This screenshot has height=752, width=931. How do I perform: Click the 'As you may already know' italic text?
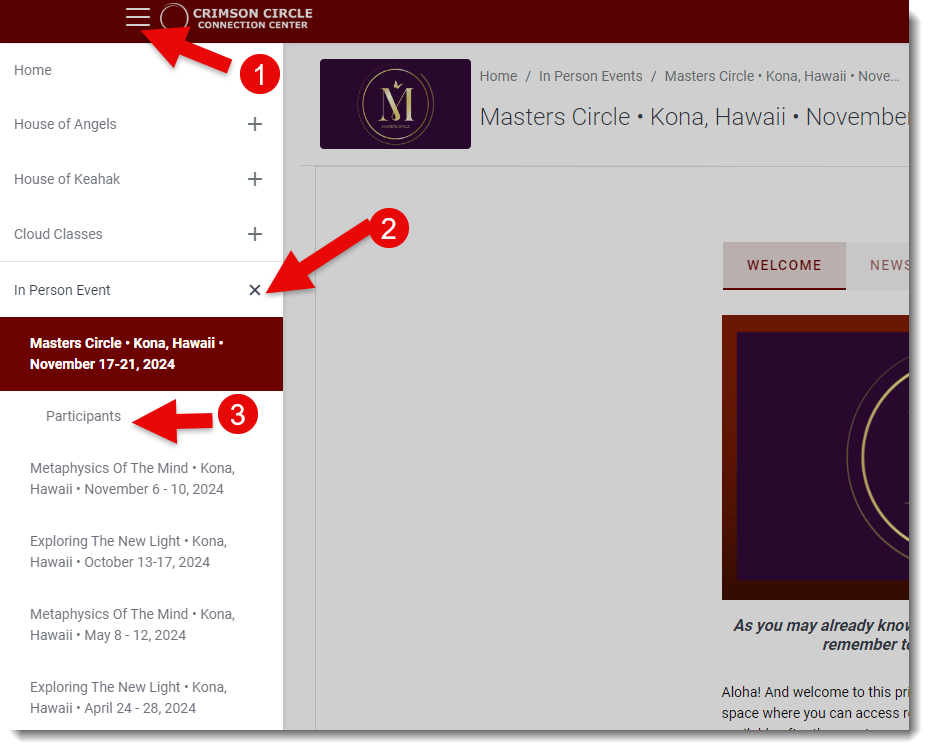[821, 635]
